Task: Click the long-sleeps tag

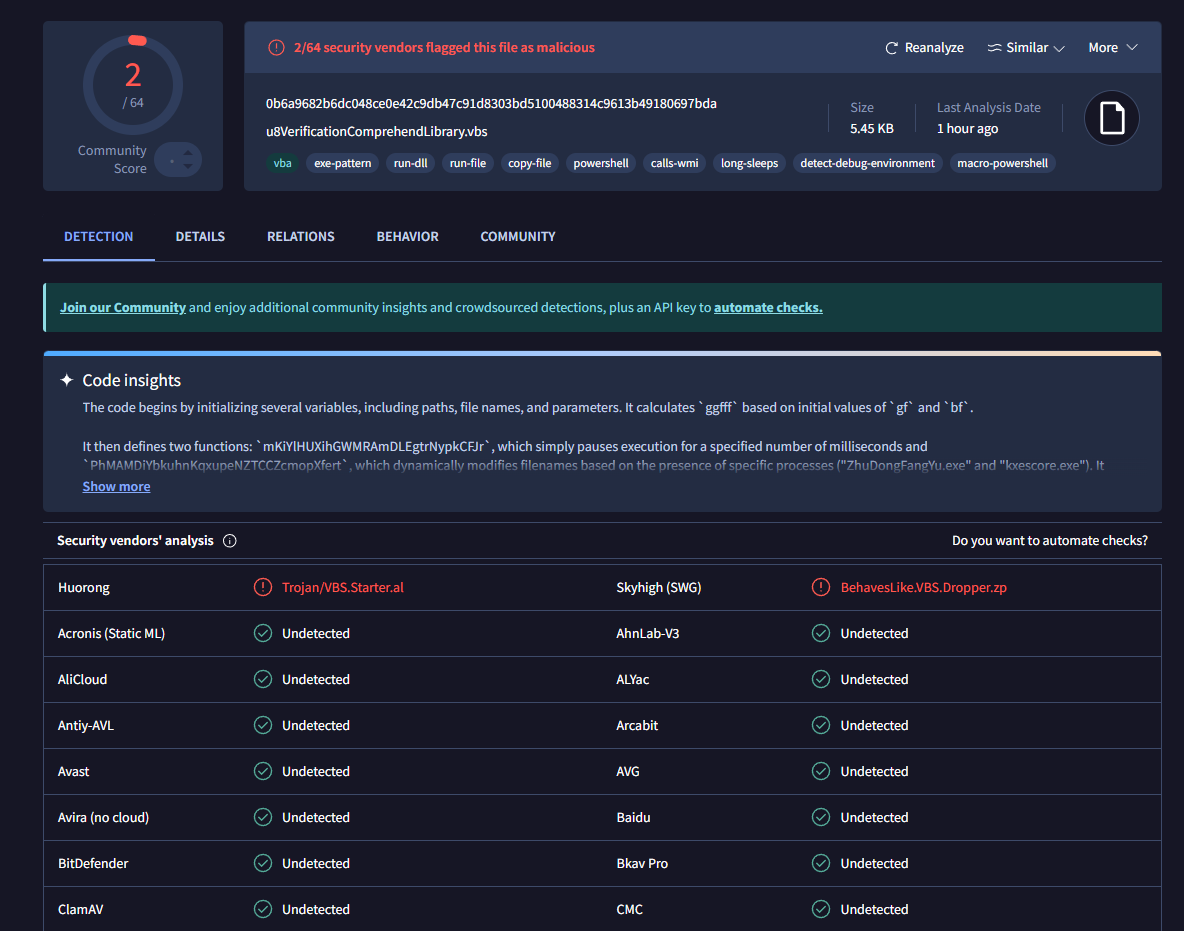Action: point(749,163)
